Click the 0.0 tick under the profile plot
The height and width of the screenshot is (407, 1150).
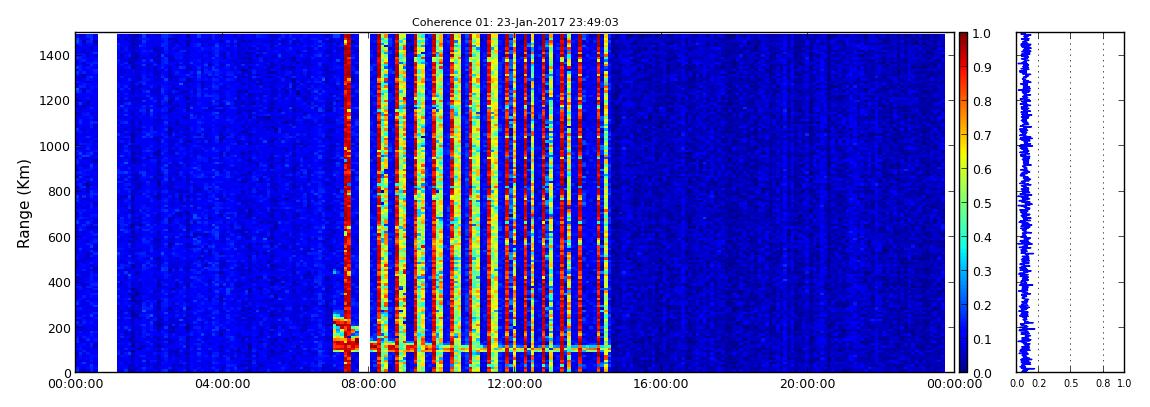1017,383
